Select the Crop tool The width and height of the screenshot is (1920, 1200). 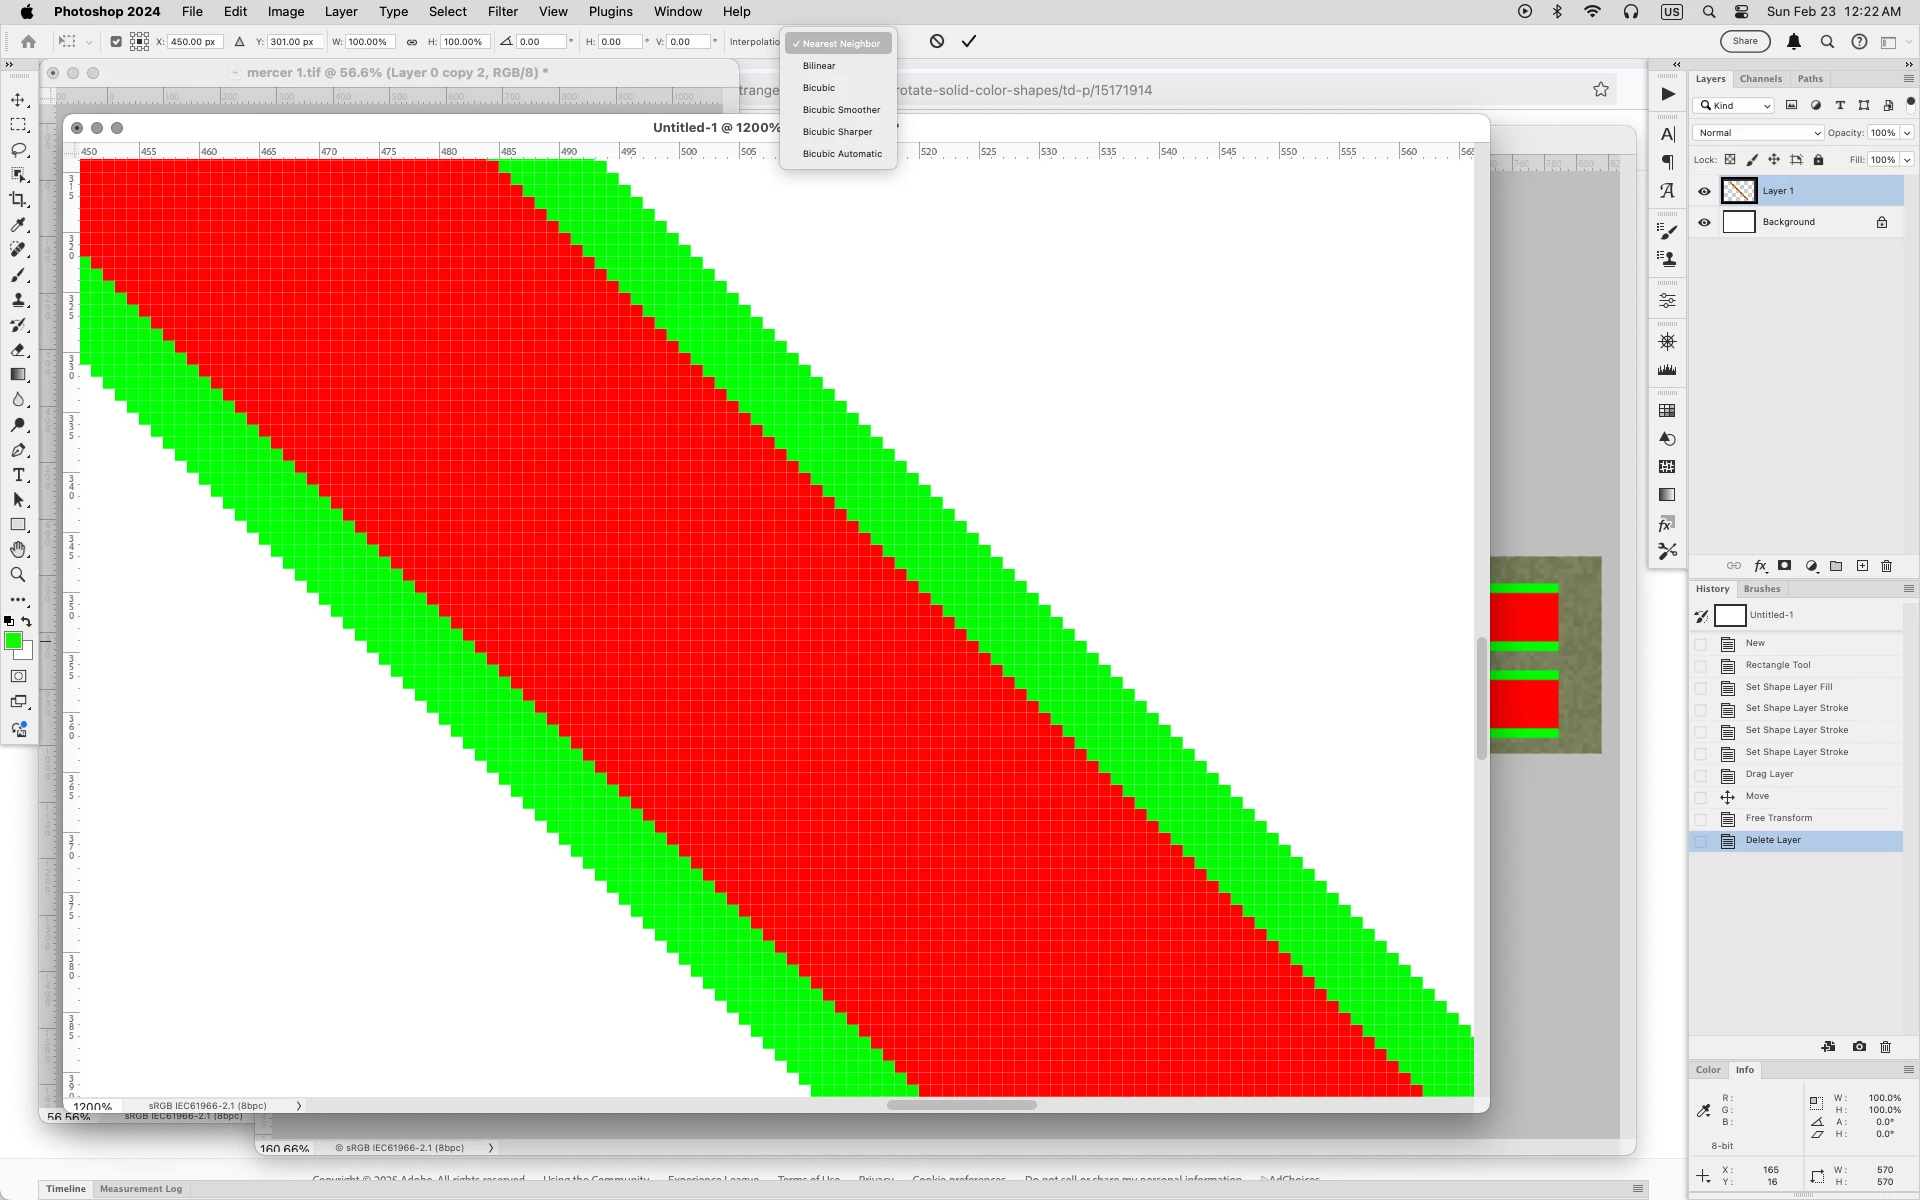18,200
